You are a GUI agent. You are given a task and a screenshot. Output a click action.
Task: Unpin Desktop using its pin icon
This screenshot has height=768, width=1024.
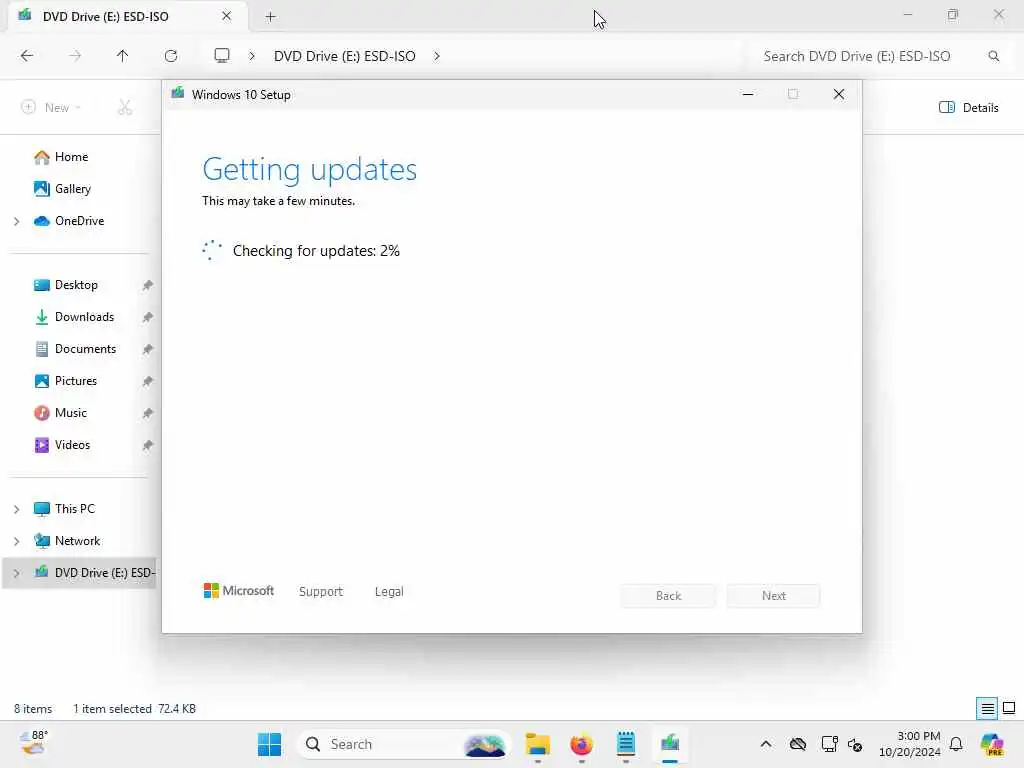pos(148,285)
